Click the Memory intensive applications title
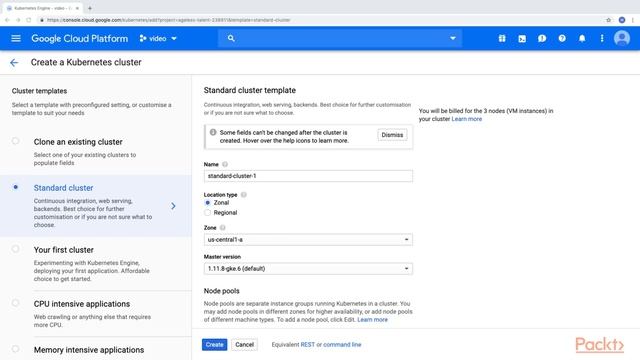 click(89, 350)
